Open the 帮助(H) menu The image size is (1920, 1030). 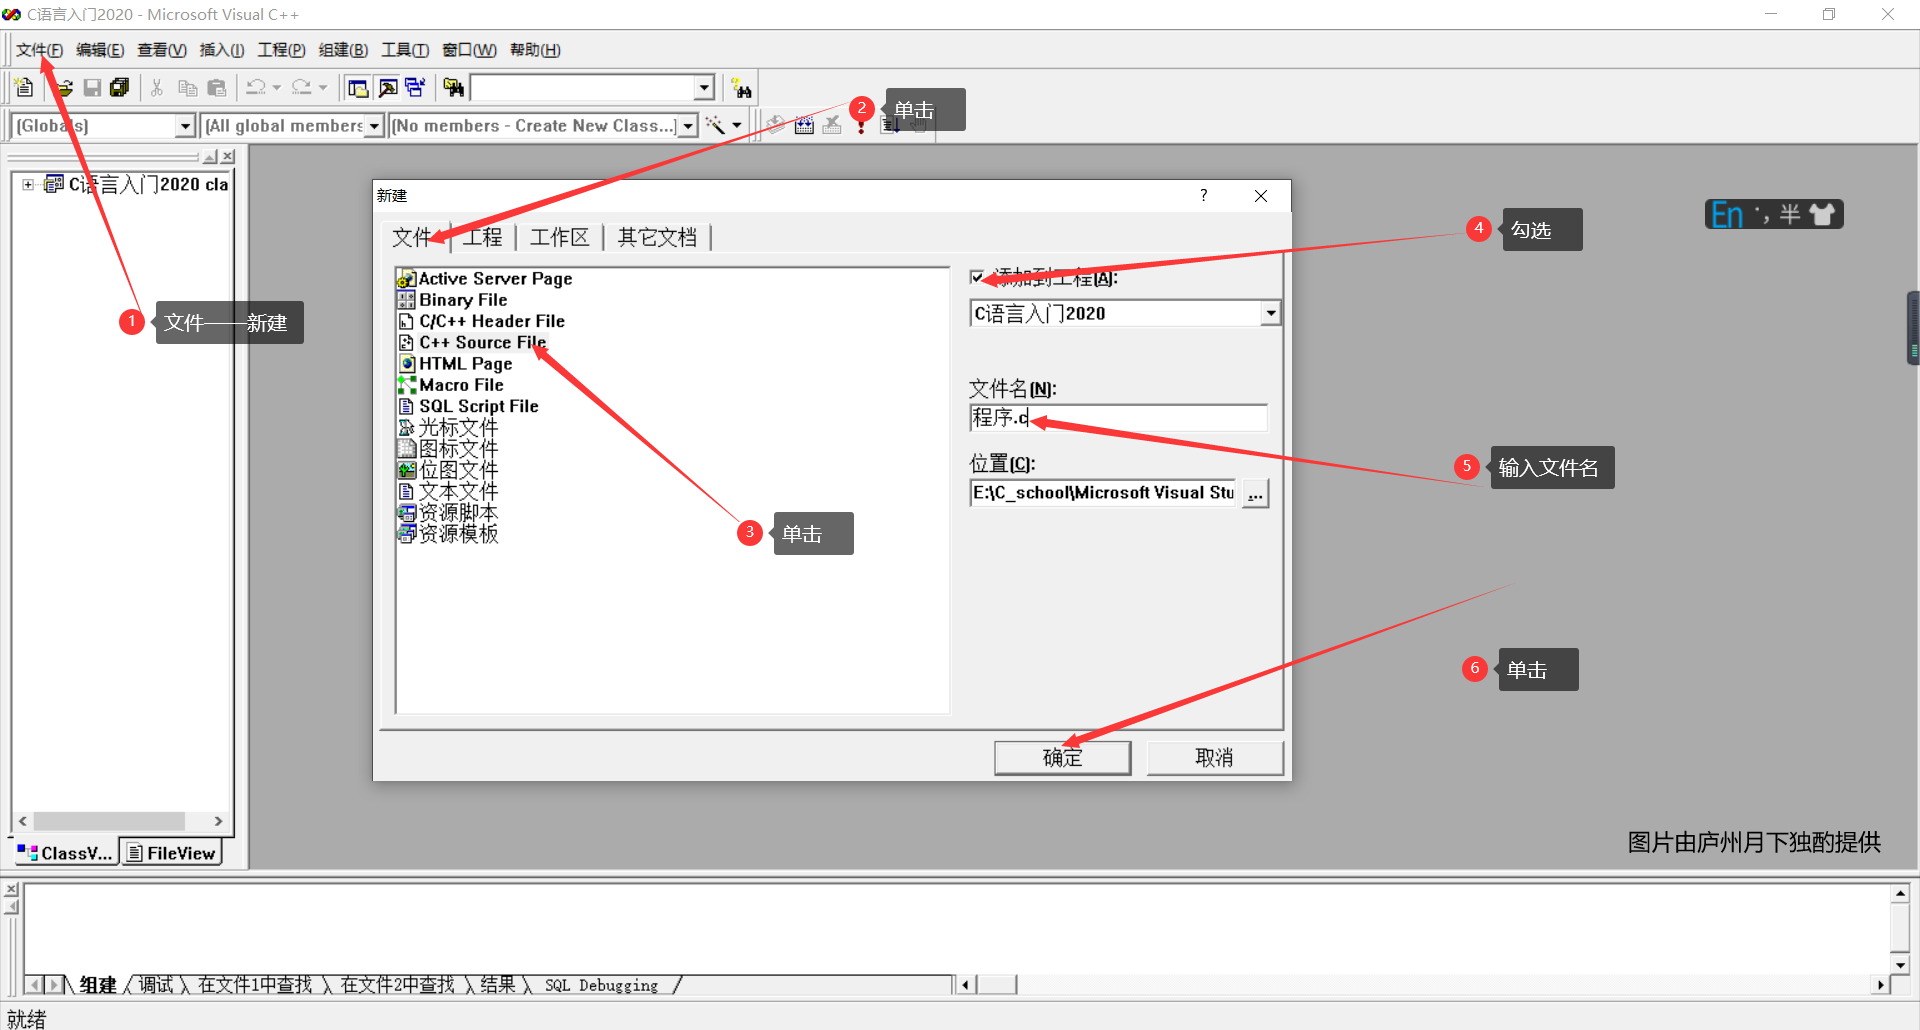(535, 50)
